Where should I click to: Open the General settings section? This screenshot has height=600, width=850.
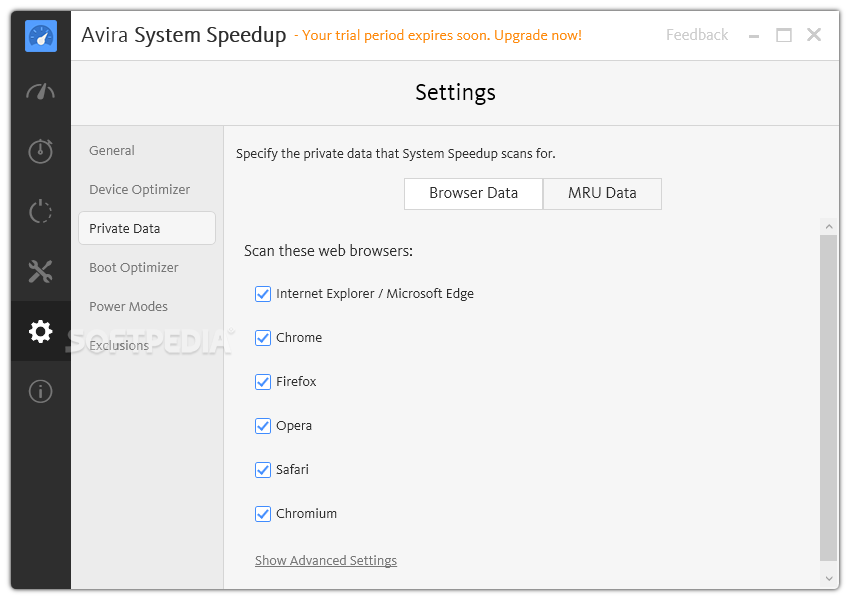[x=112, y=150]
